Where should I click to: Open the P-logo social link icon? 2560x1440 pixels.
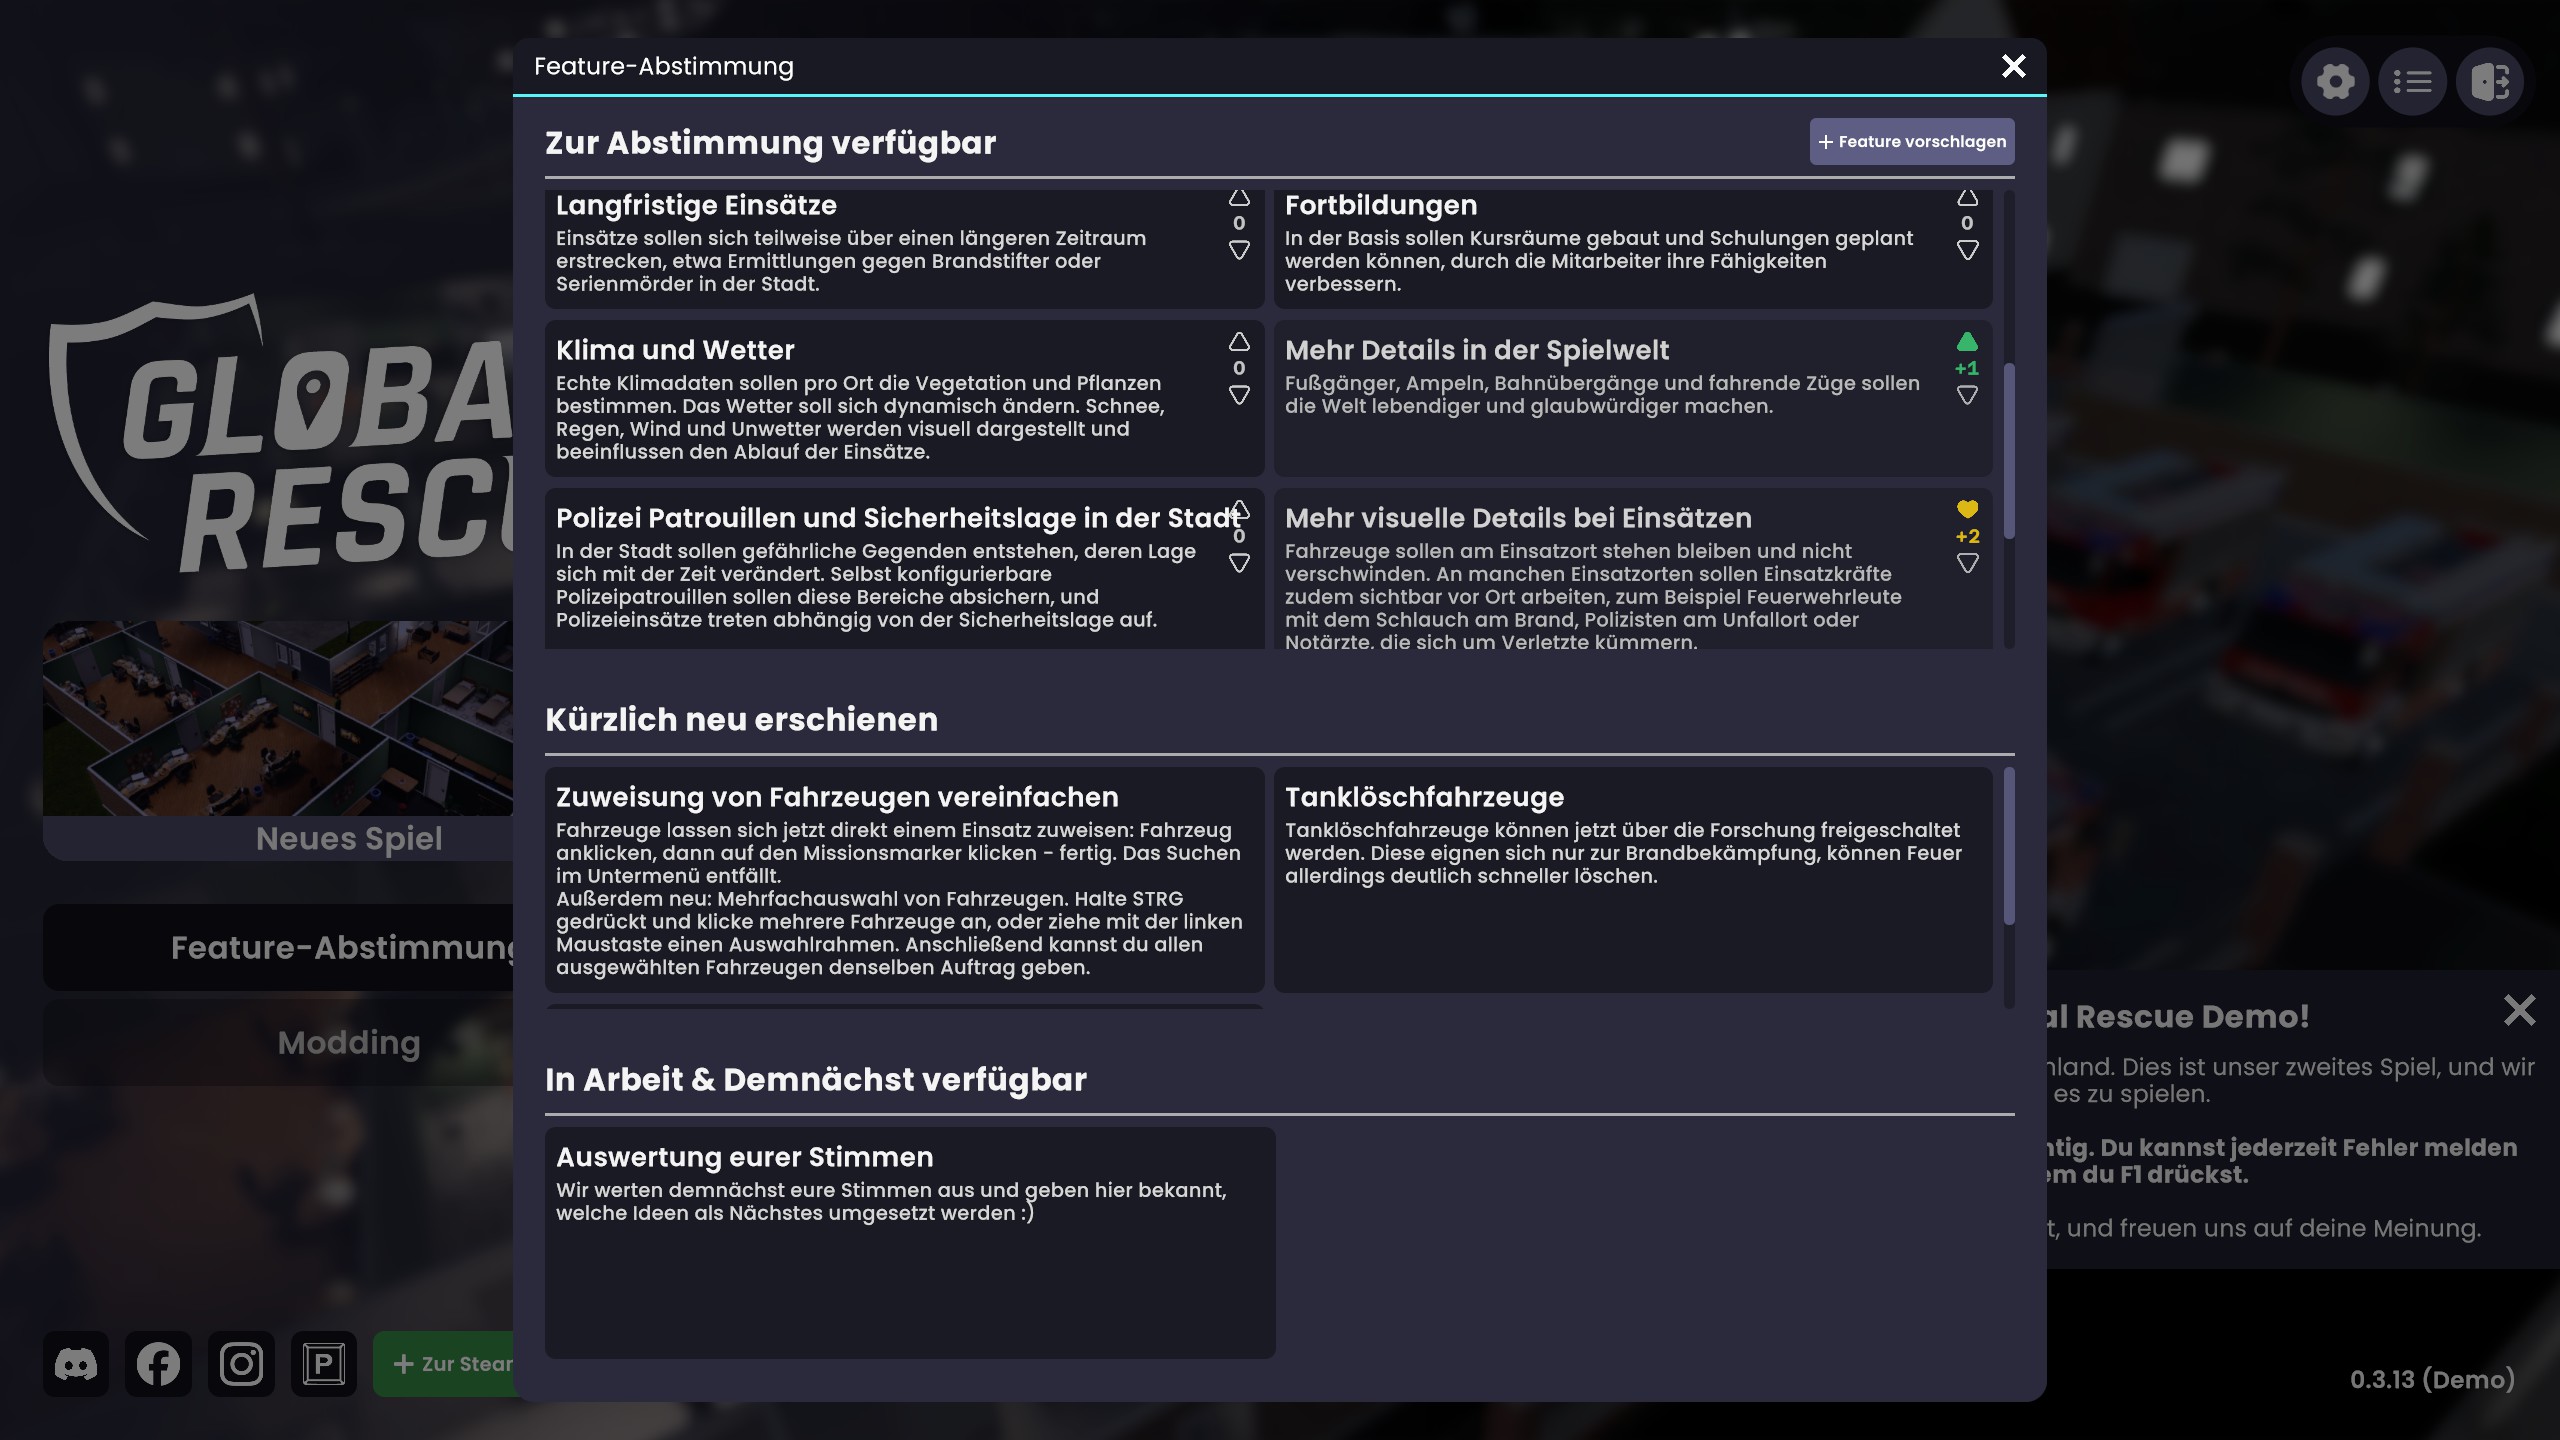[x=324, y=1364]
